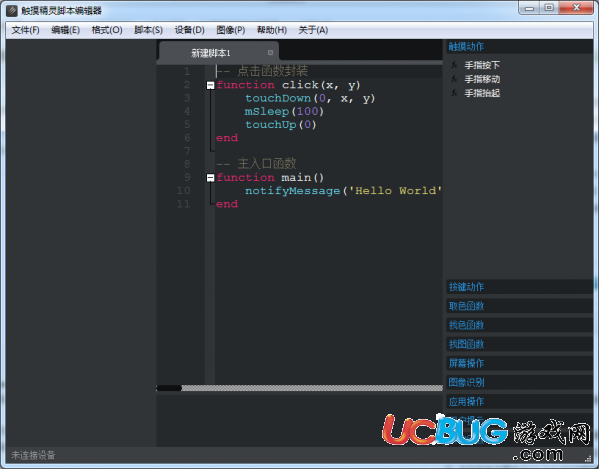Click the function icon beside 手指移动
Viewport: 599px width, 469px height.
click(454, 79)
